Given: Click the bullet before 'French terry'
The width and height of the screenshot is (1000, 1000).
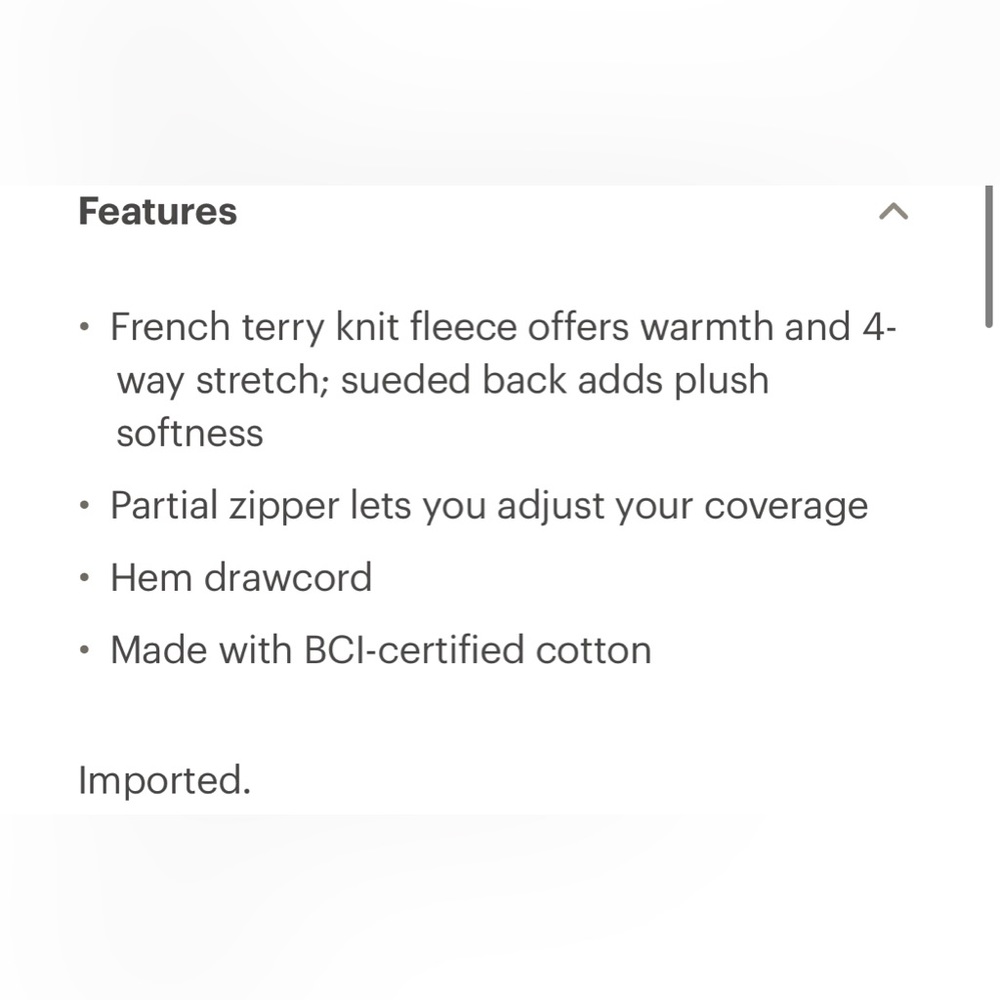Looking at the screenshot, I should pyautogui.click(x=87, y=328).
